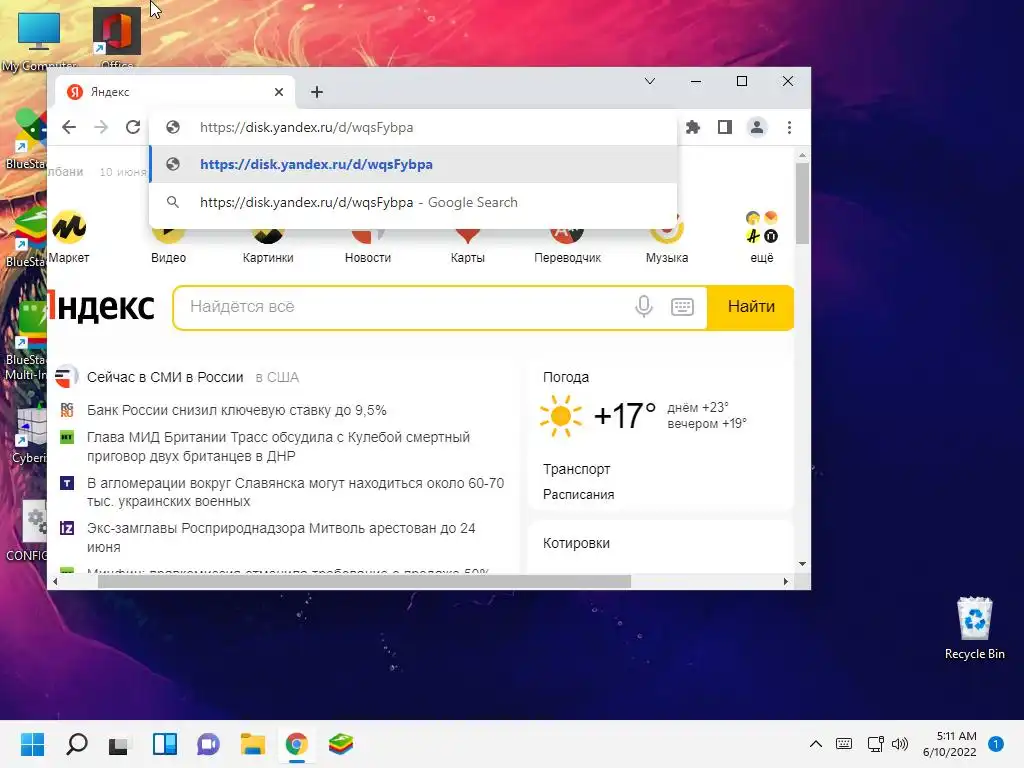Start voice search with microphone icon

pyautogui.click(x=644, y=306)
